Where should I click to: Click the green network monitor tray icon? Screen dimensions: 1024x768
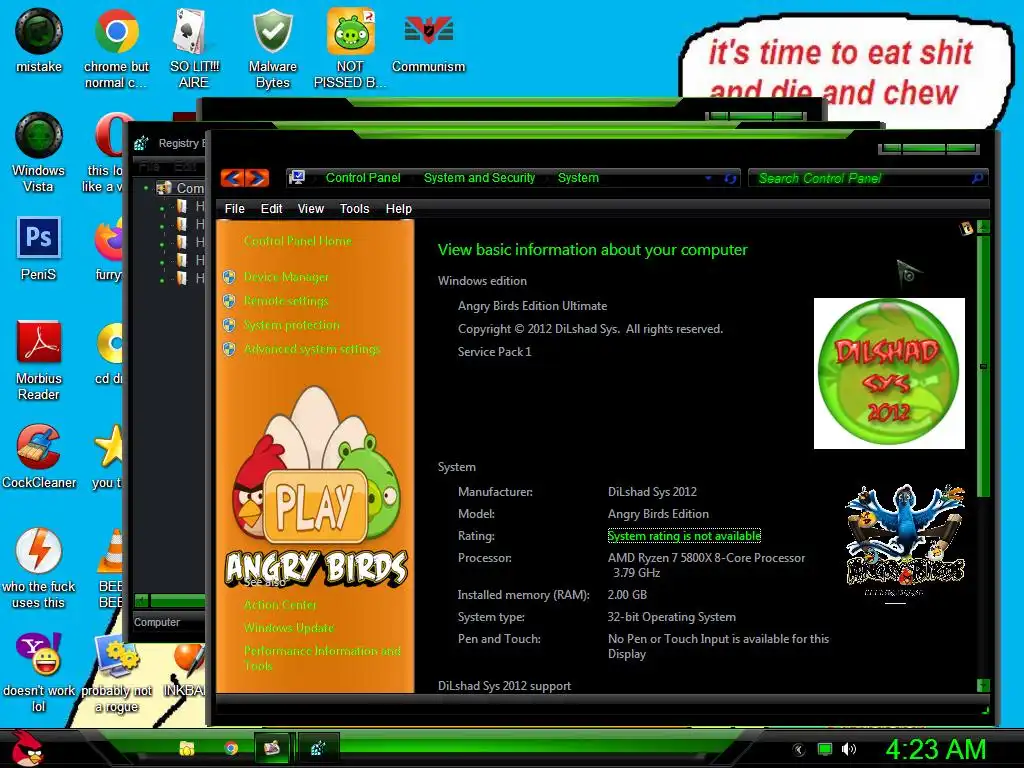click(825, 749)
